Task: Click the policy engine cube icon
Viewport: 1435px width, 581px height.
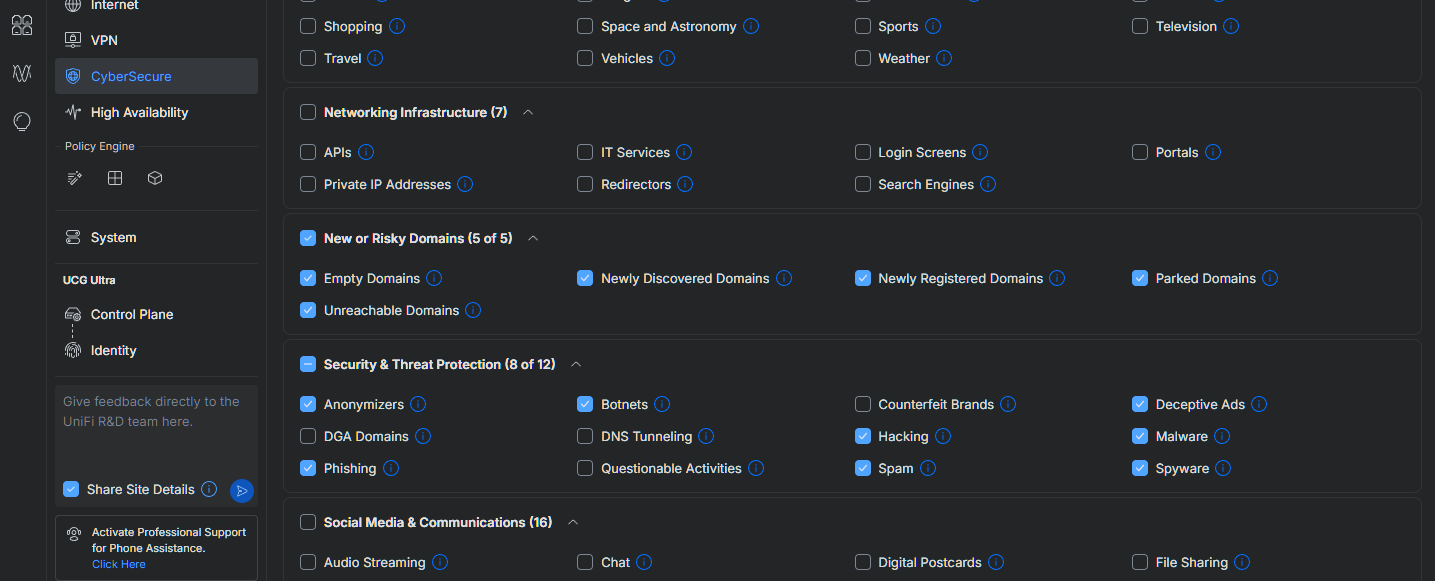Action: click(x=155, y=178)
